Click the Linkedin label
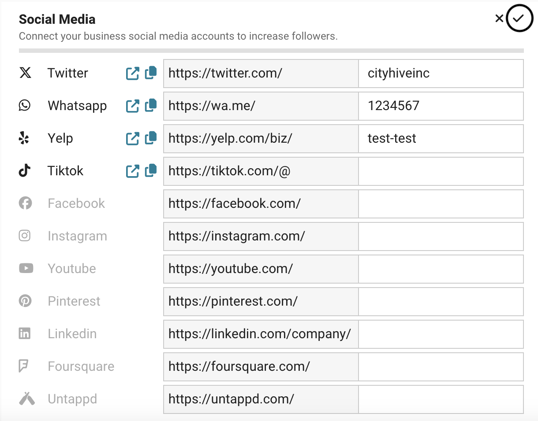 point(72,334)
